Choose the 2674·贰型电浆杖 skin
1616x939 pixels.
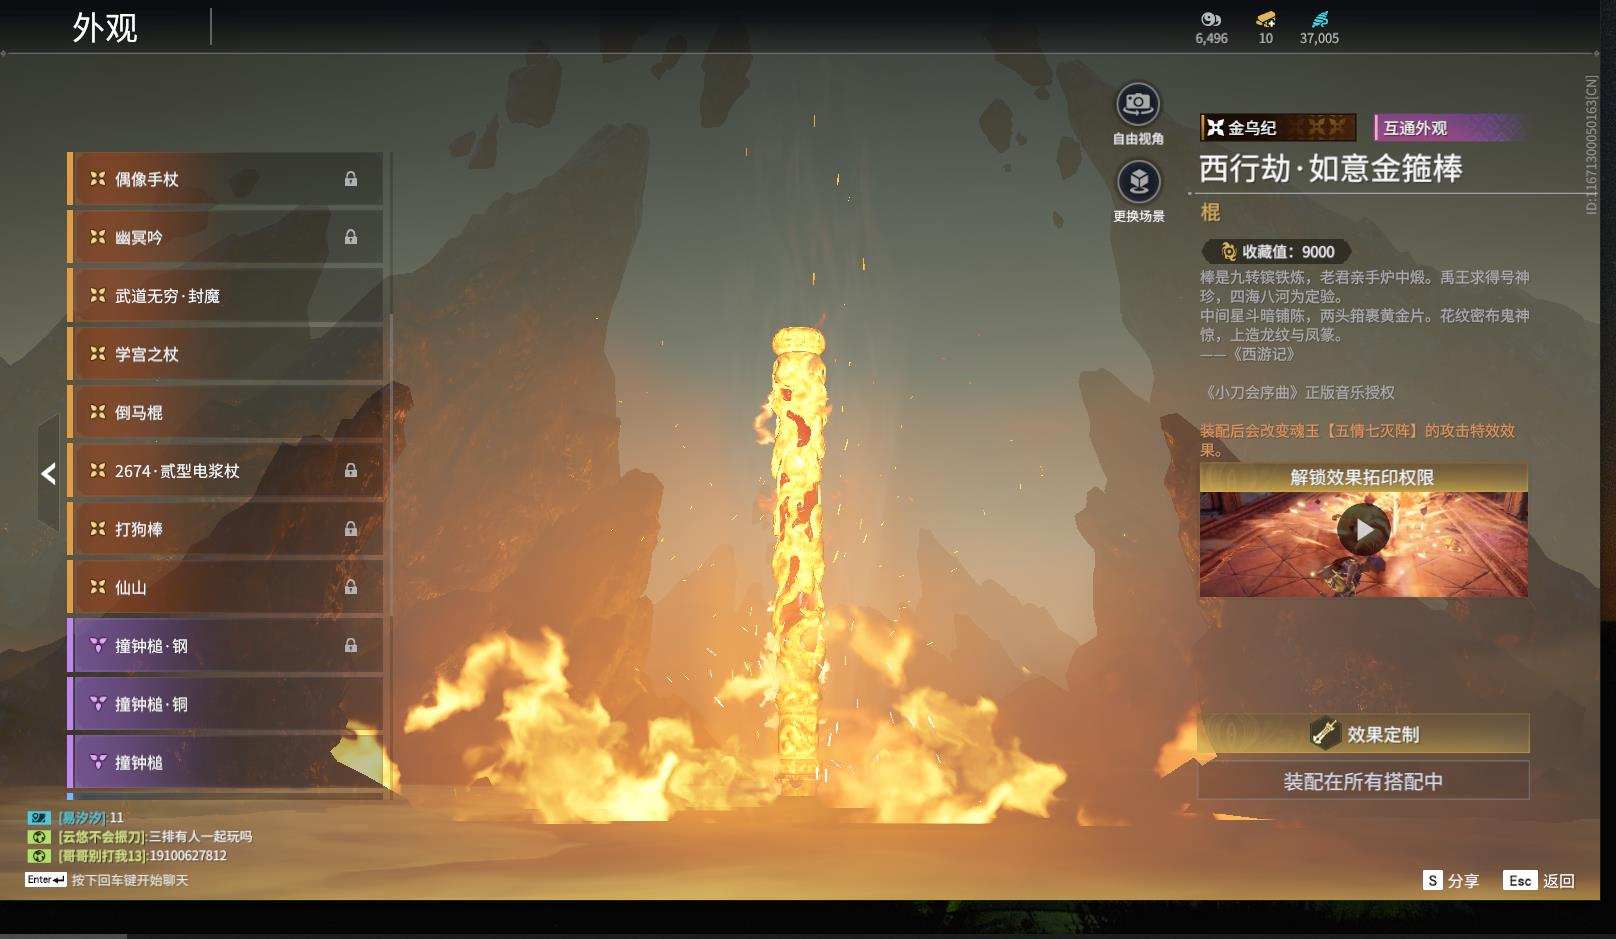pyautogui.click(x=225, y=470)
